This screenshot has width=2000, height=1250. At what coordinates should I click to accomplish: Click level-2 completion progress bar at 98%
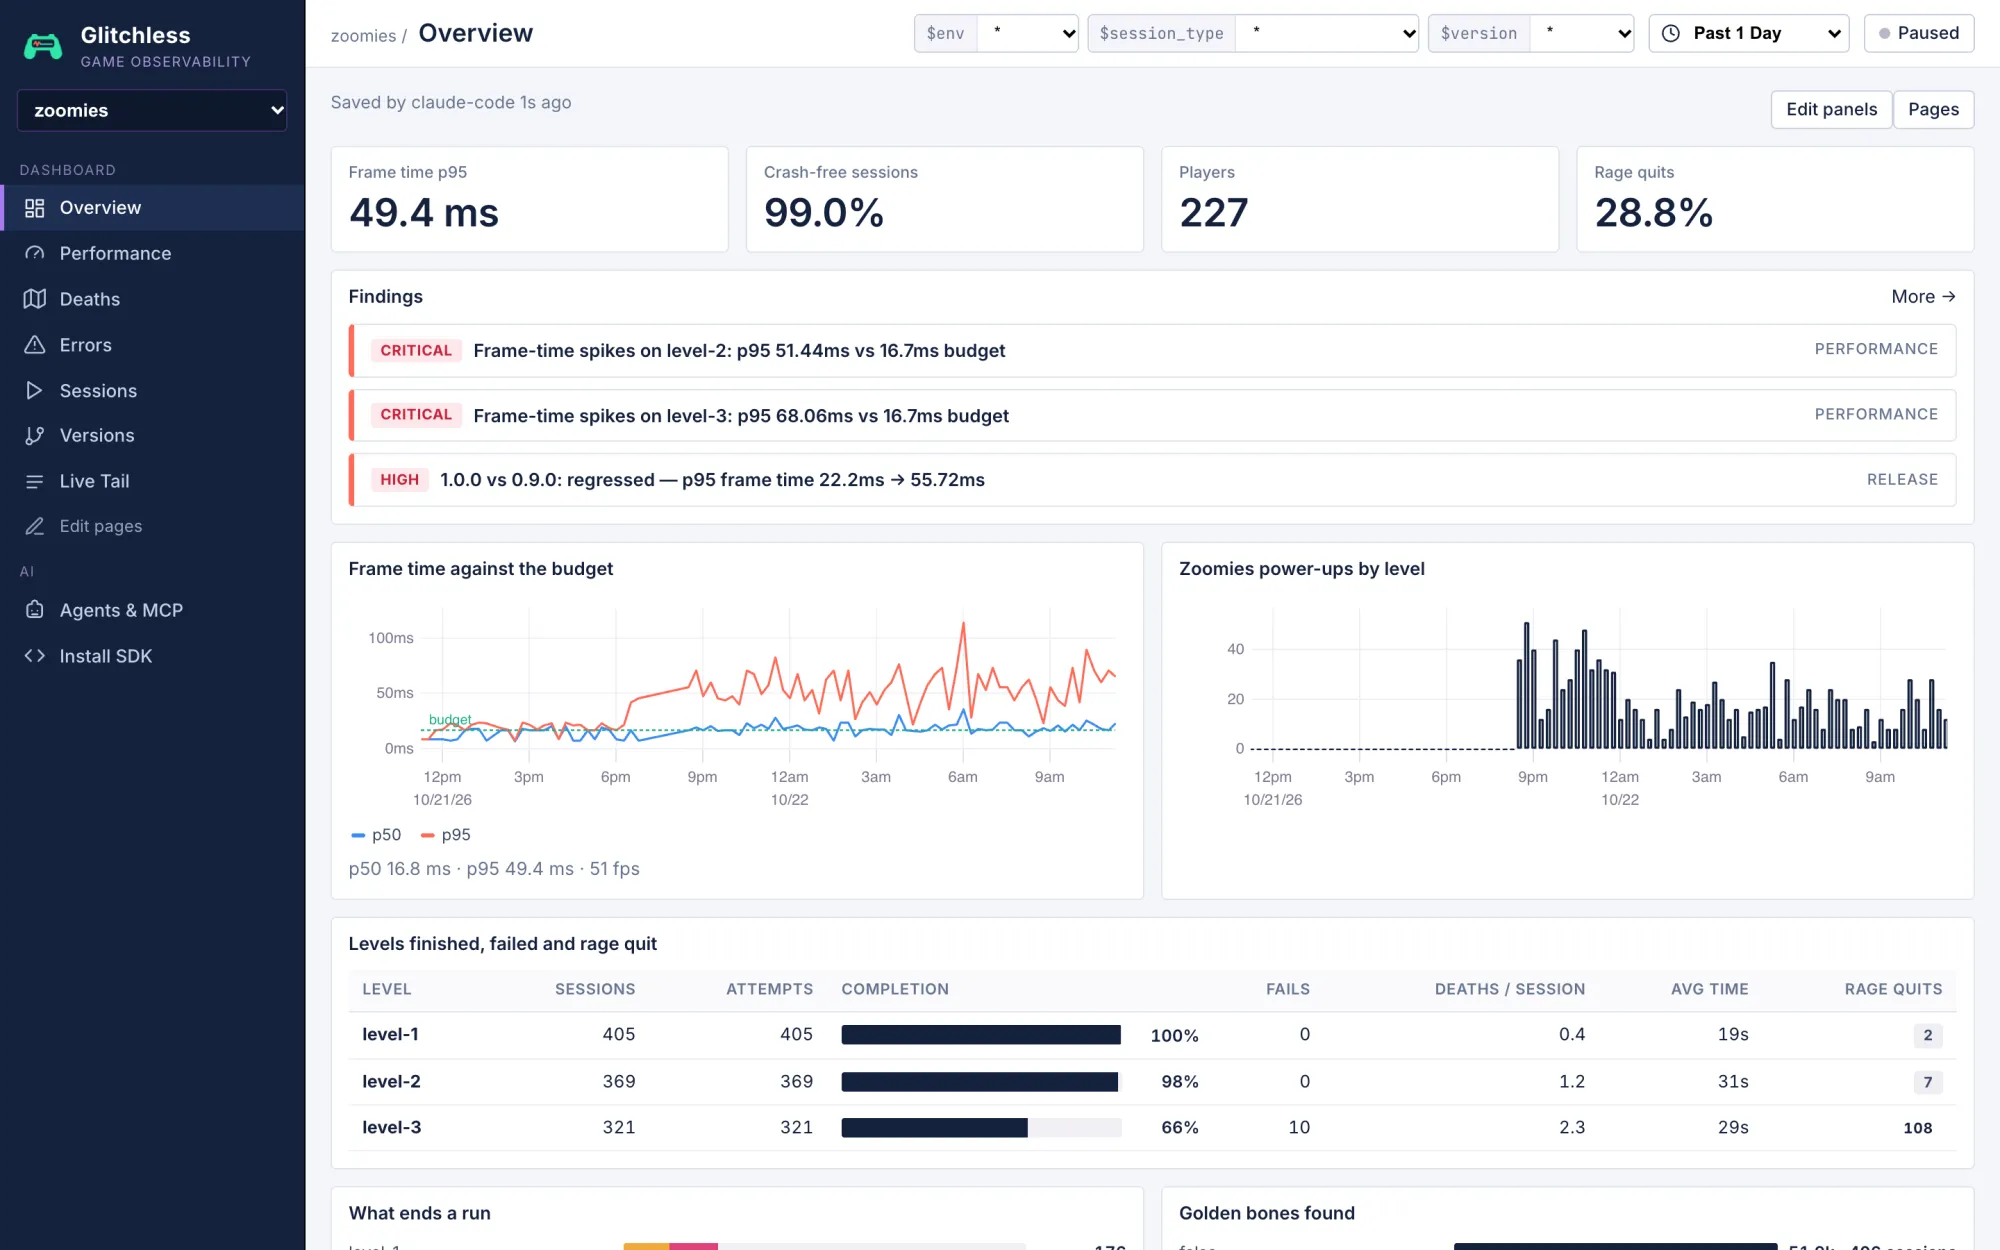(x=981, y=1082)
